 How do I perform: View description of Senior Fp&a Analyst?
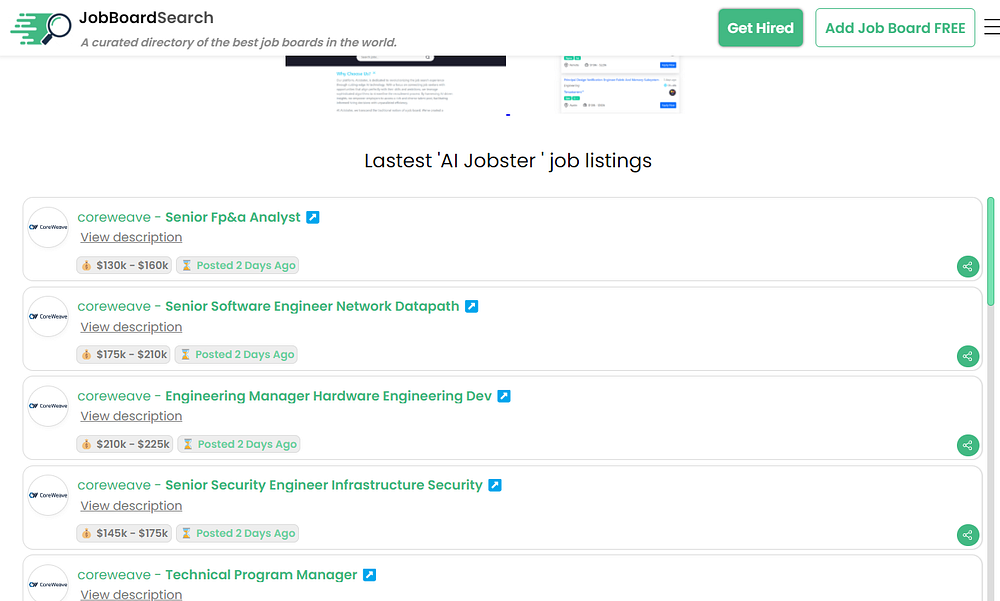(131, 237)
